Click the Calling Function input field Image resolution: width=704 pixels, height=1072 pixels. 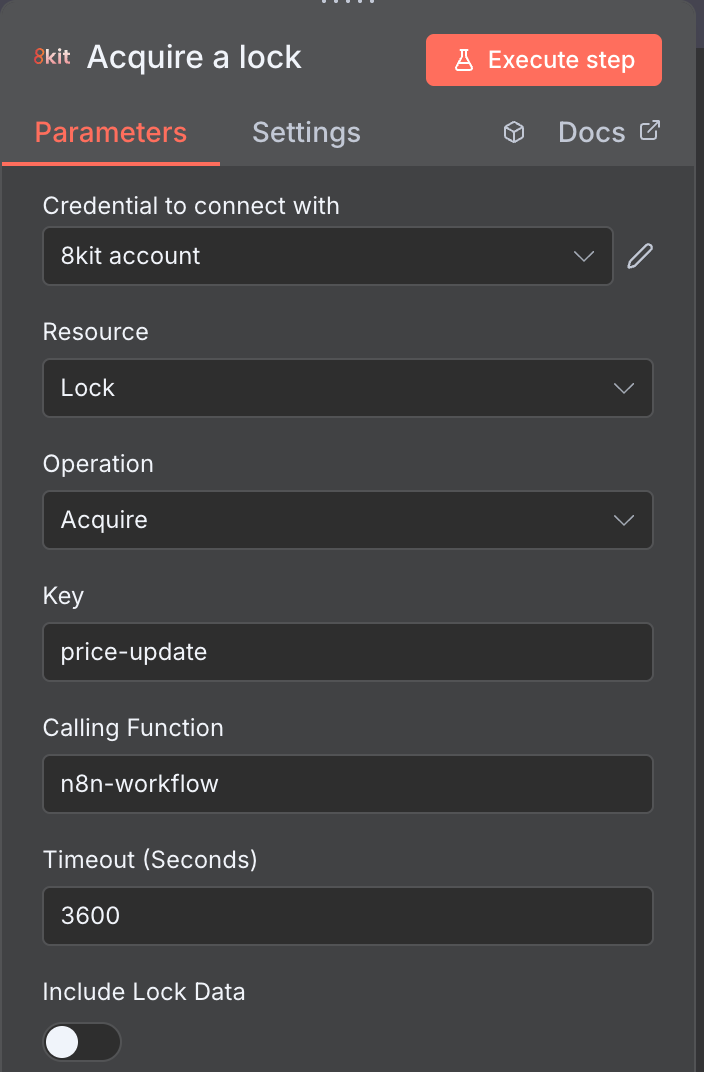click(348, 783)
